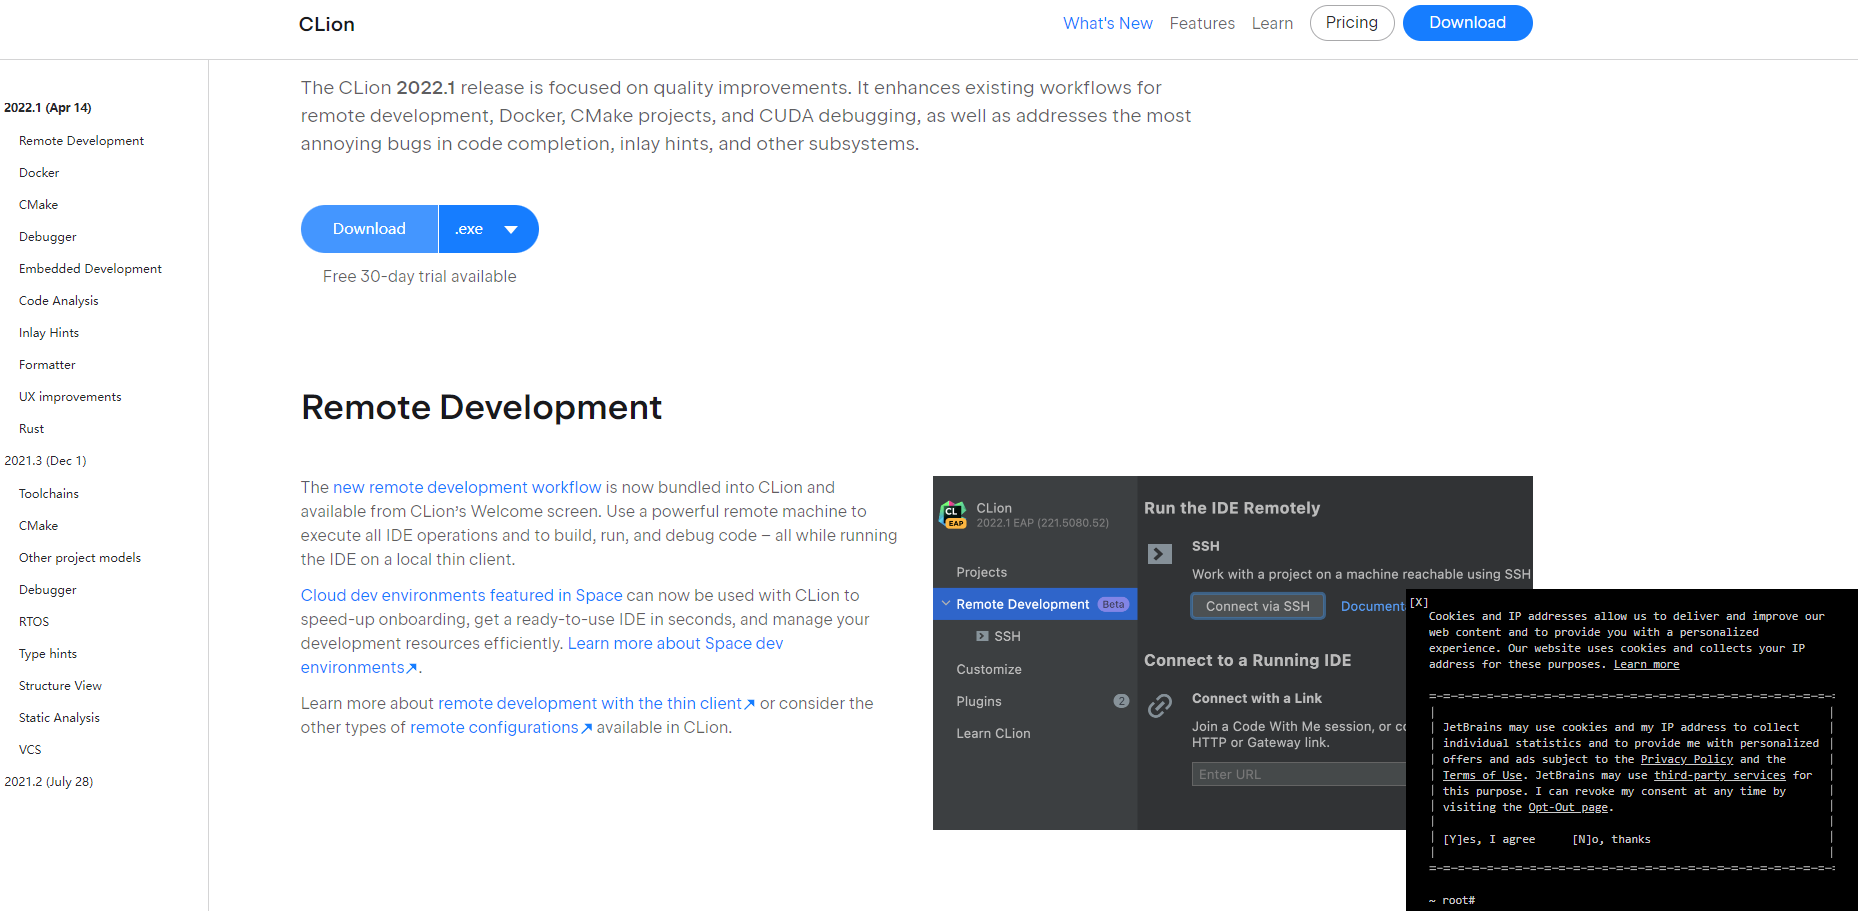Go to Debugger under 2021.3 in sidebar

tap(47, 590)
